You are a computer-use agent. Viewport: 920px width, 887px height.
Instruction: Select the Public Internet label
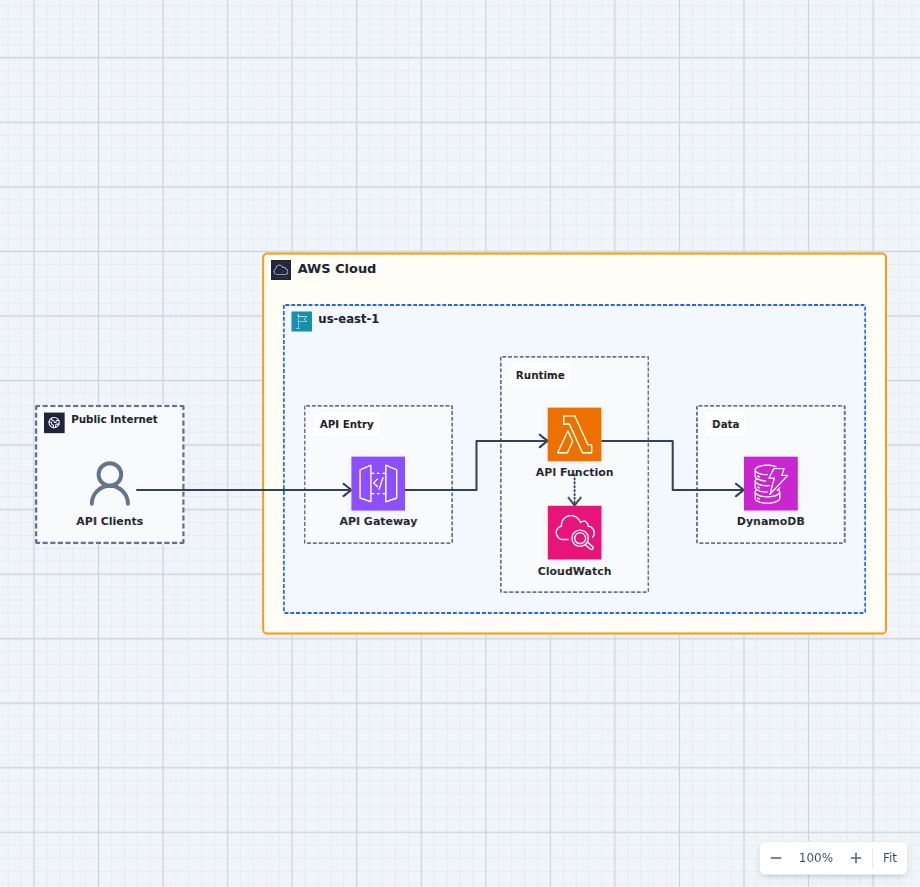point(114,419)
